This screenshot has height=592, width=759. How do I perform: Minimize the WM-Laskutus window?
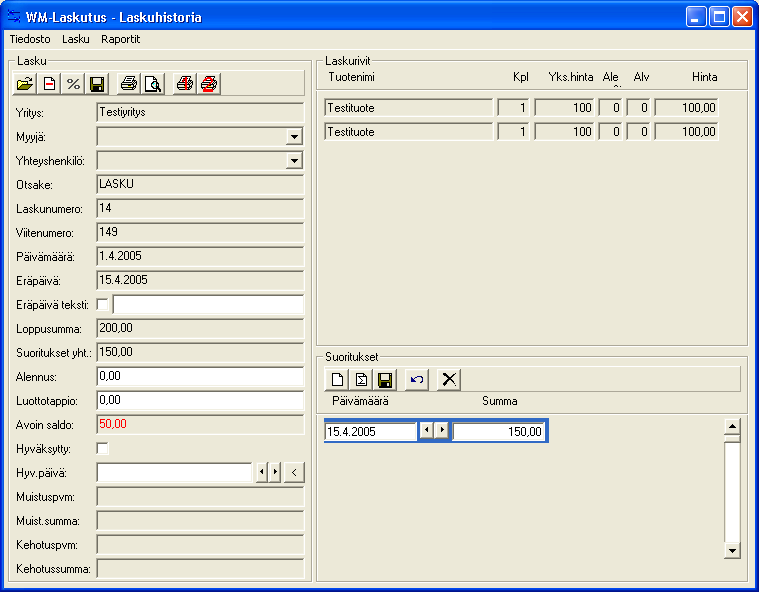pyautogui.click(x=696, y=17)
